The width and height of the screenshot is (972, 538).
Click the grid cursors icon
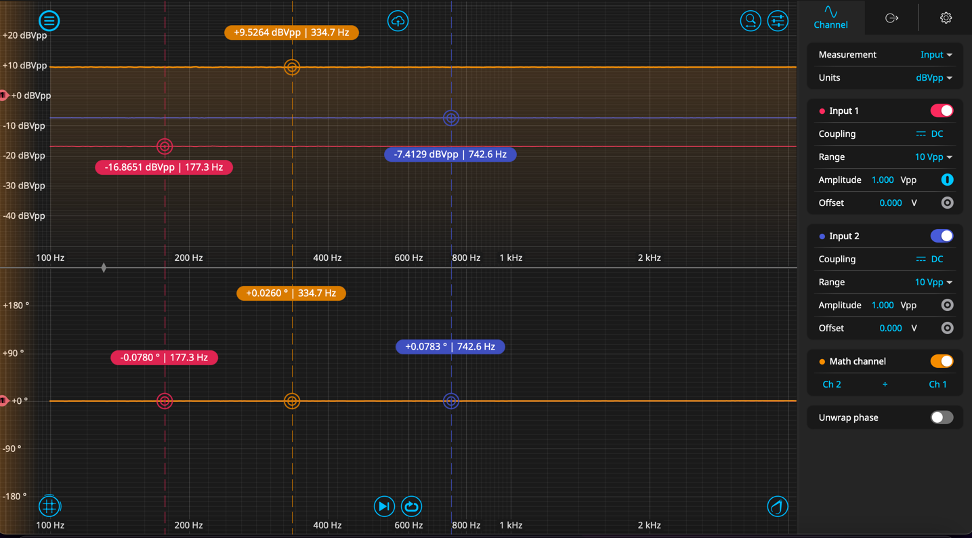[50, 506]
